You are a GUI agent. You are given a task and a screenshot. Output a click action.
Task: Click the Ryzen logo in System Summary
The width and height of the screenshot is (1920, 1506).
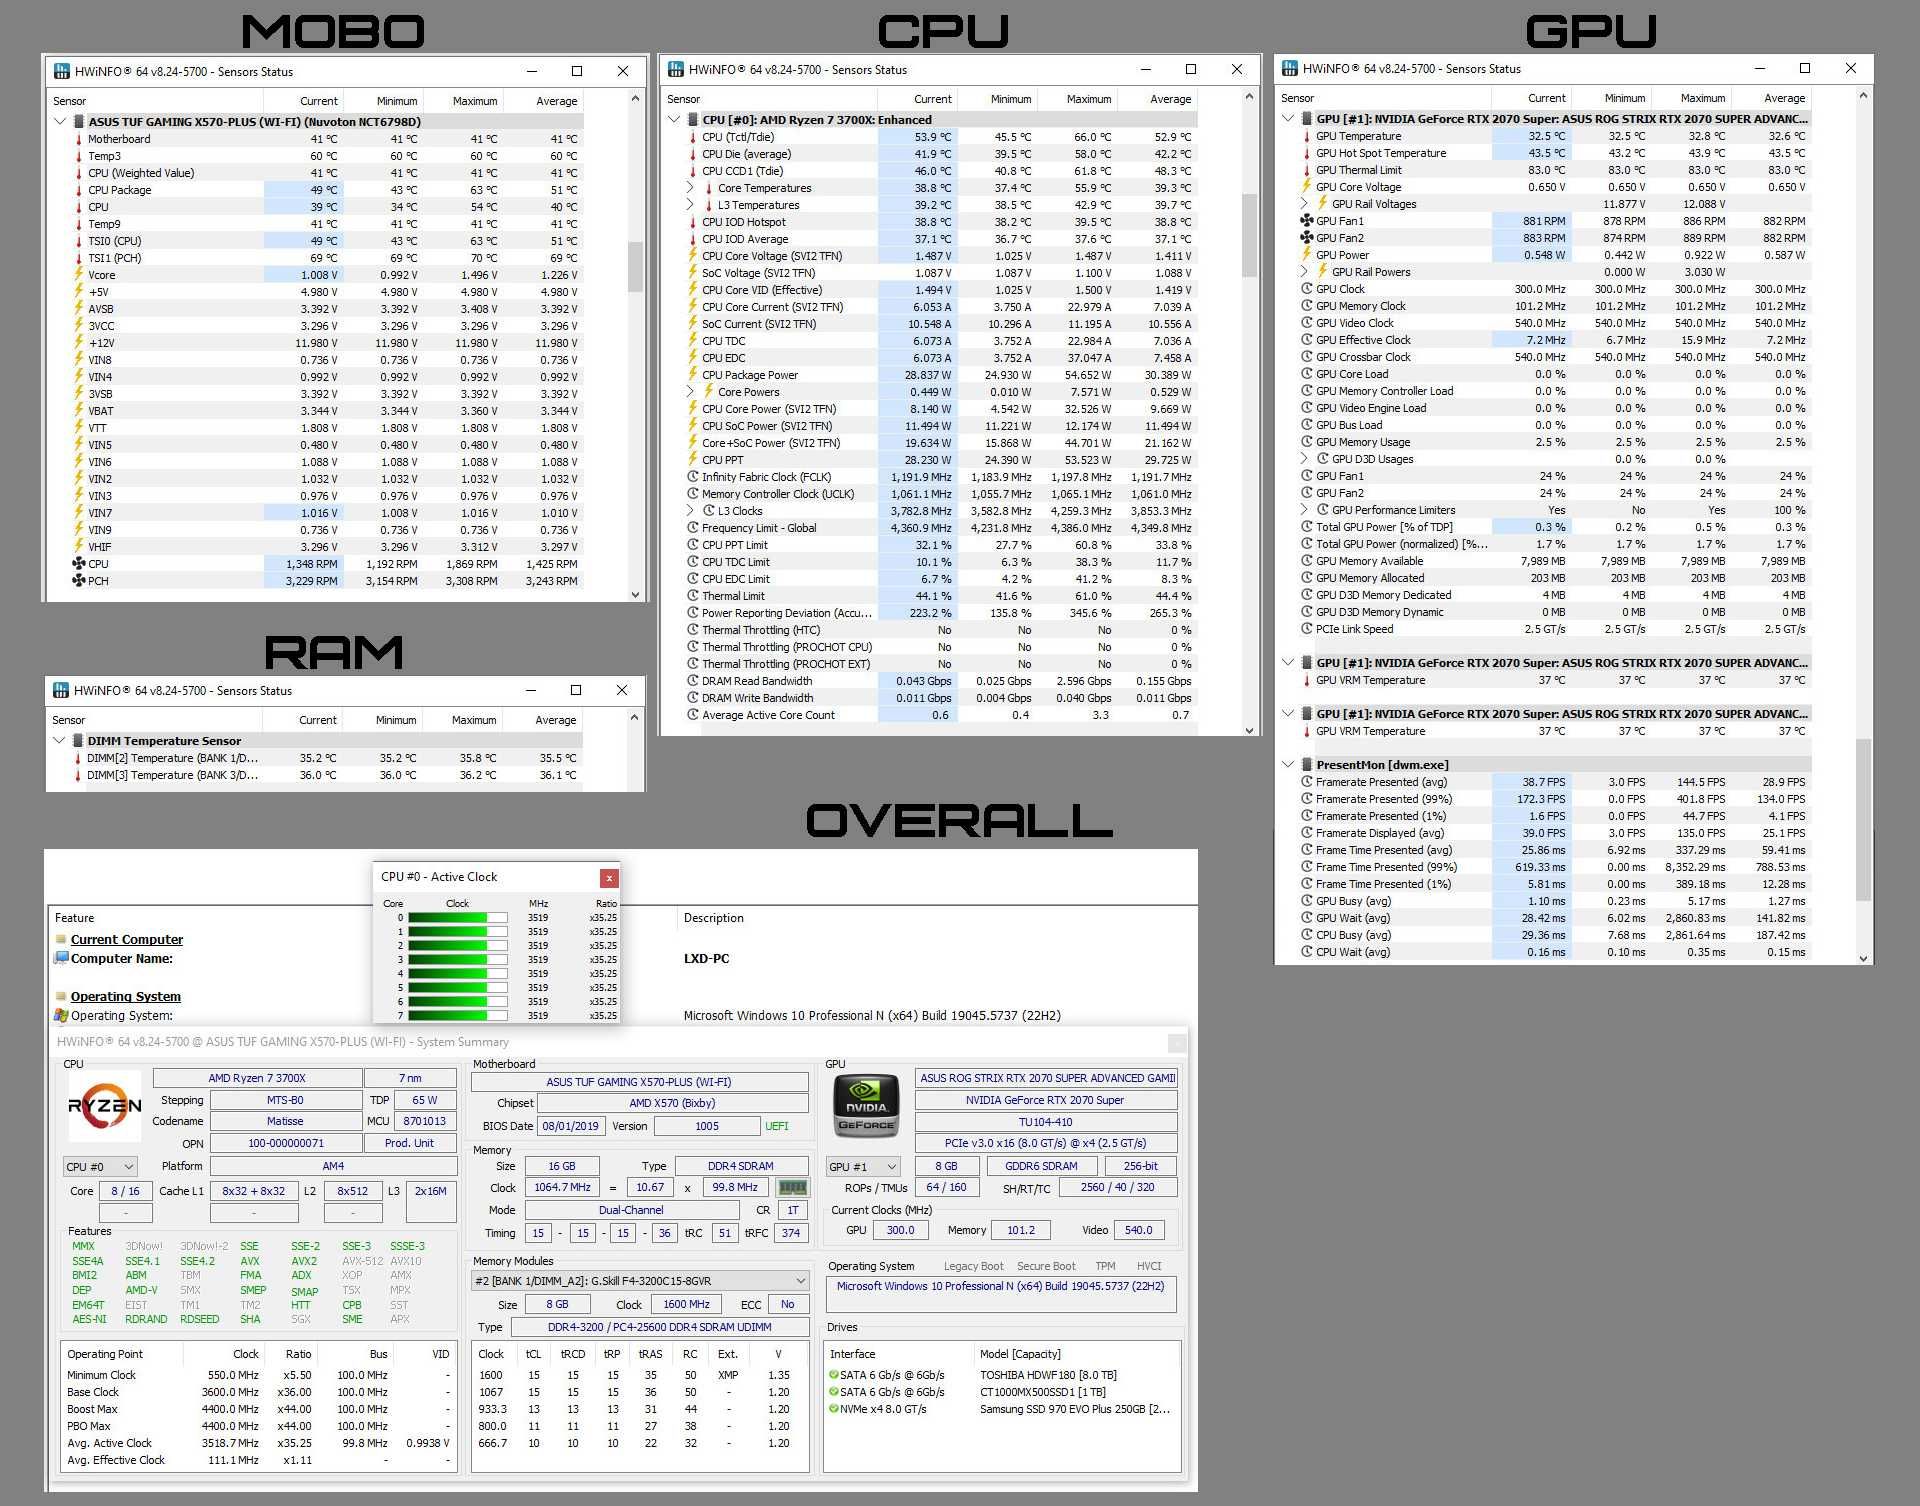click(105, 1105)
